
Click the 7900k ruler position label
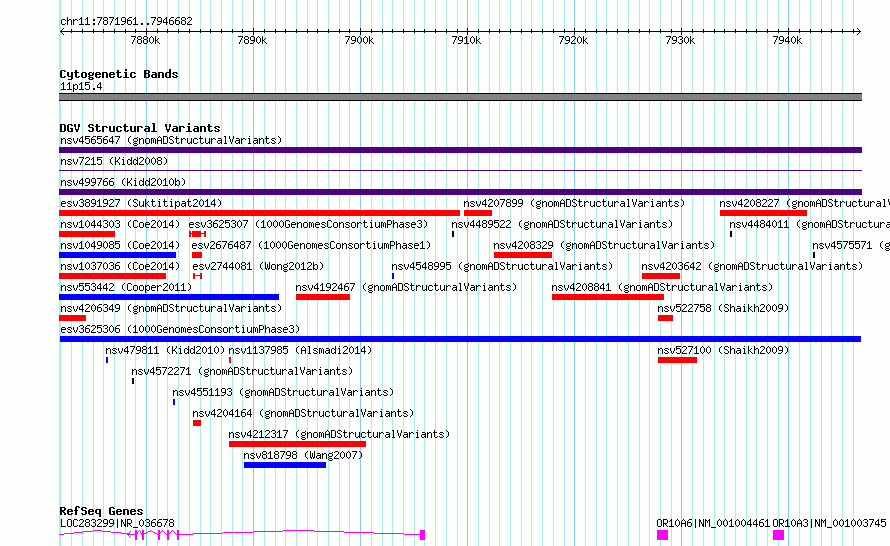pos(359,40)
